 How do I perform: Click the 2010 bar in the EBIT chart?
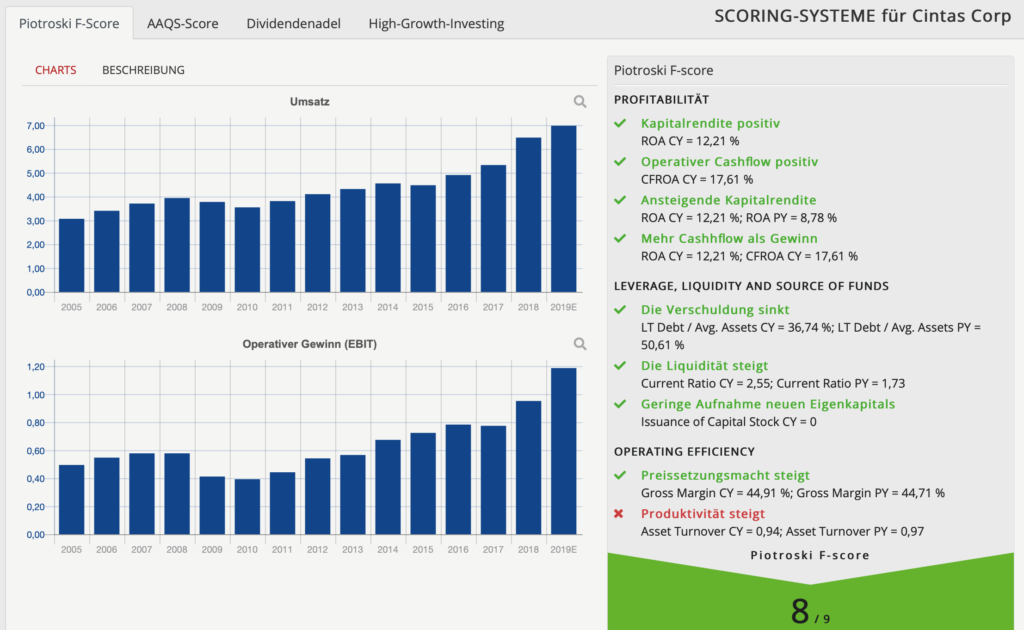[x=248, y=507]
